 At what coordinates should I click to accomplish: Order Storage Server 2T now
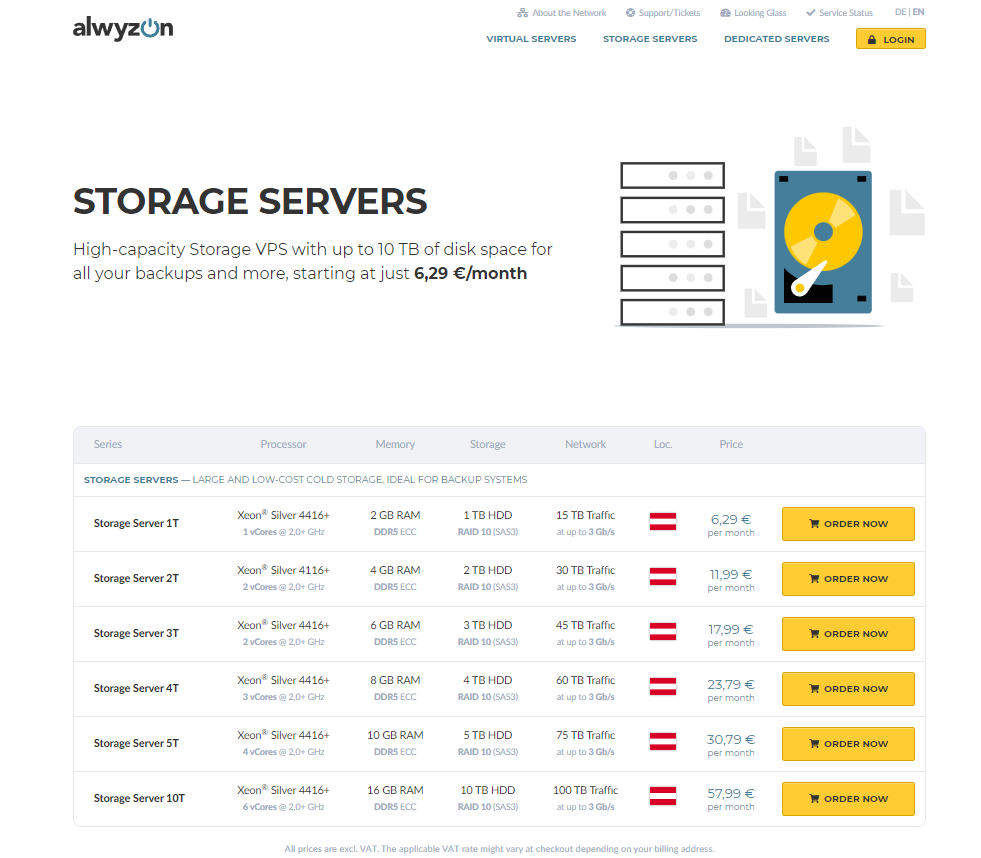tap(848, 579)
